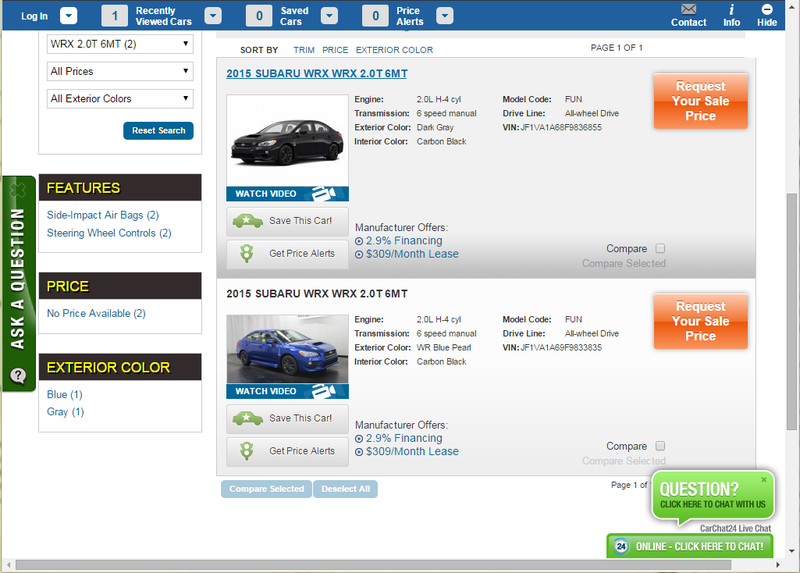
Task: Click the Recently Viewed Cars count box
Action: pos(114,16)
